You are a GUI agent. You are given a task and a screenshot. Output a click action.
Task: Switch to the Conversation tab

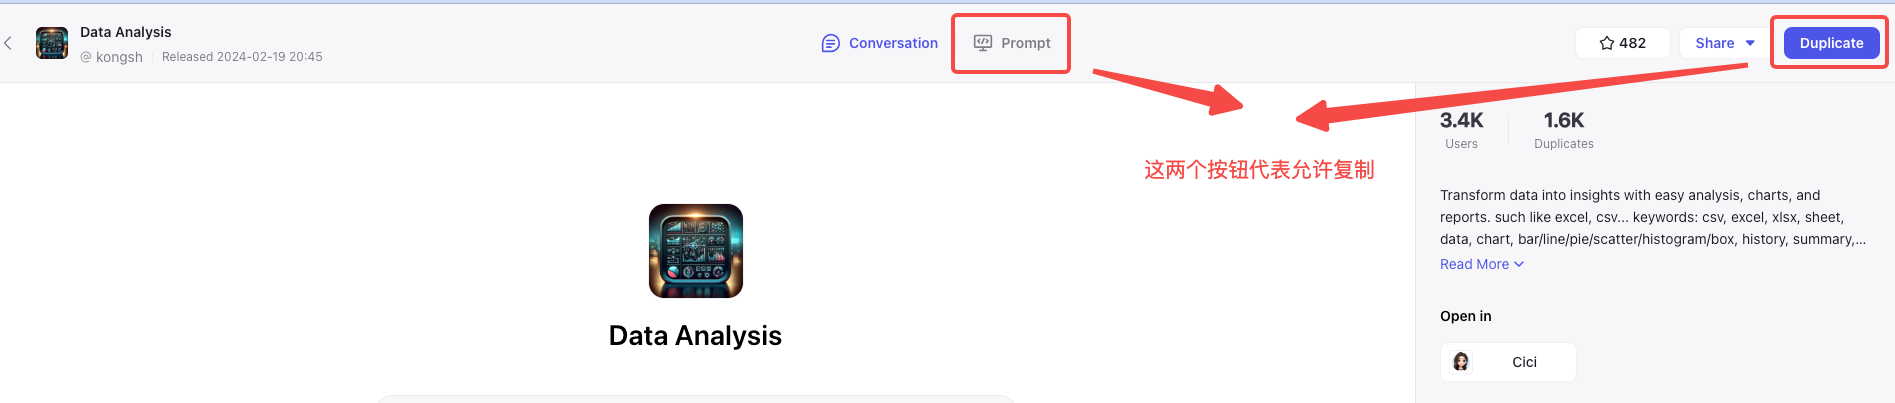(x=880, y=43)
